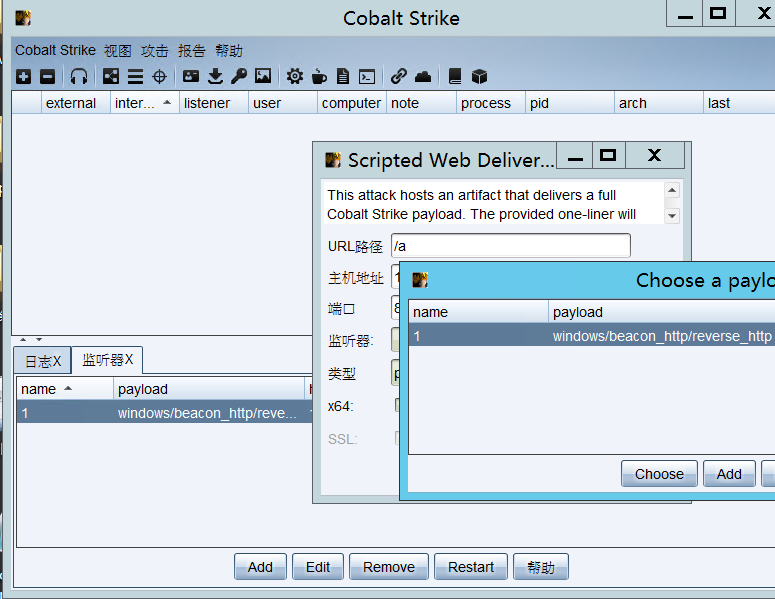Click the document Office macro icon

343,77
